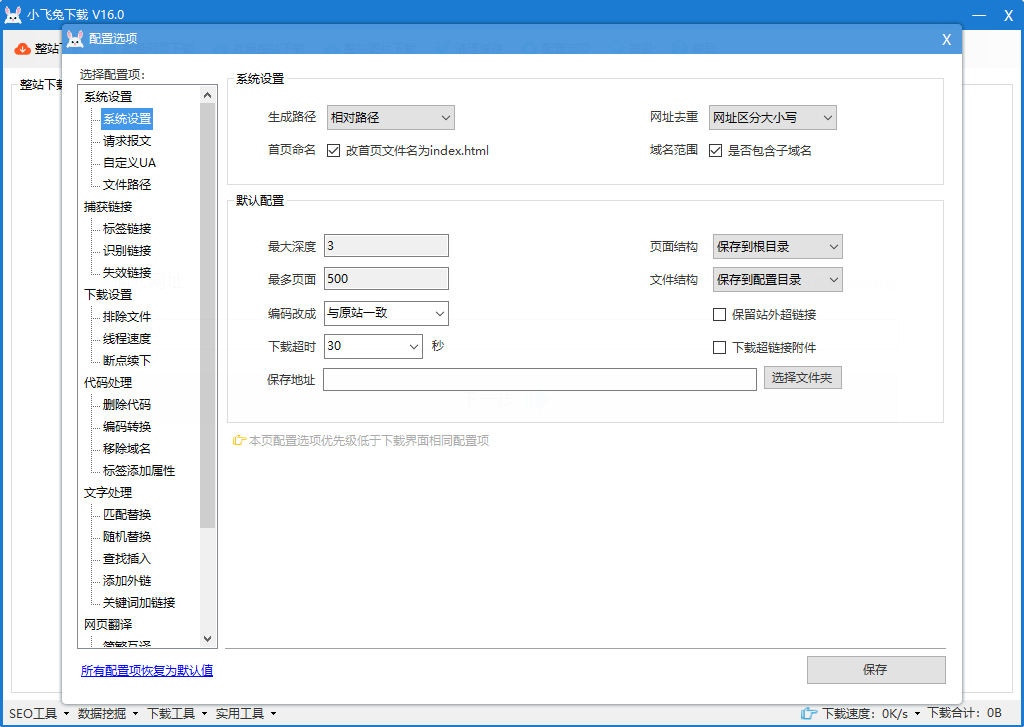1024x727 pixels.
Task: Select 标签添加属性 in the config tree
Action: (138, 471)
